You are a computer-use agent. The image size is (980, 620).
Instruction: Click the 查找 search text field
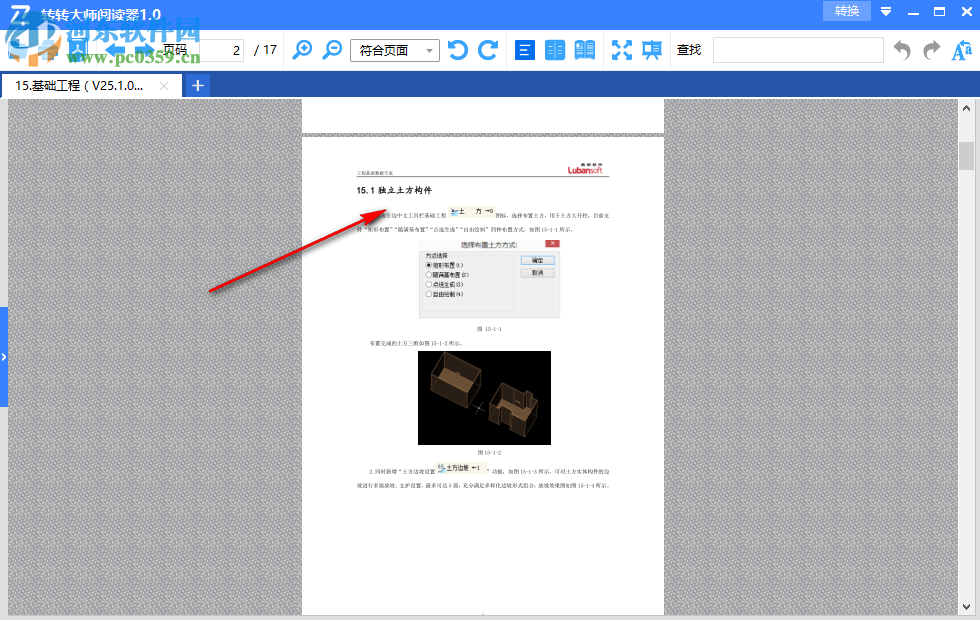click(x=798, y=50)
